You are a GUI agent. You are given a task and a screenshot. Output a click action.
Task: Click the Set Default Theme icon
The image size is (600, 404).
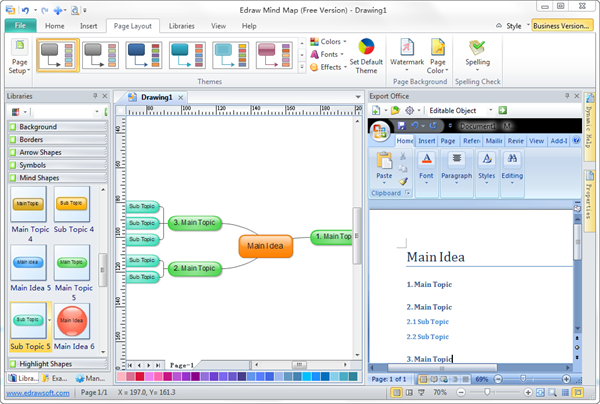(366, 56)
